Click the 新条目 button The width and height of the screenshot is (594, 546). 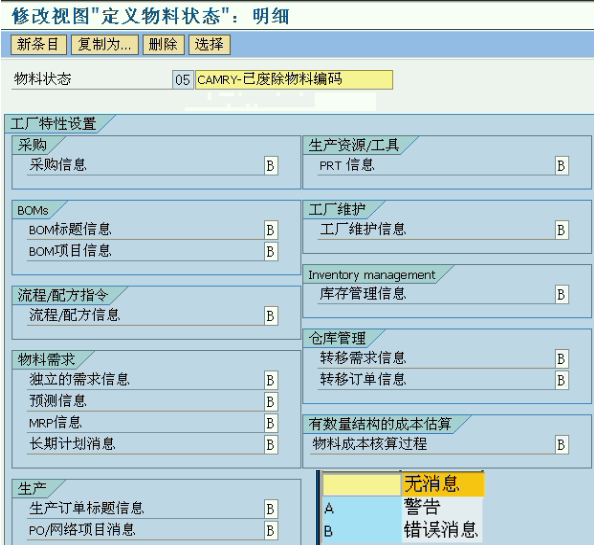pyautogui.click(x=39, y=45)
